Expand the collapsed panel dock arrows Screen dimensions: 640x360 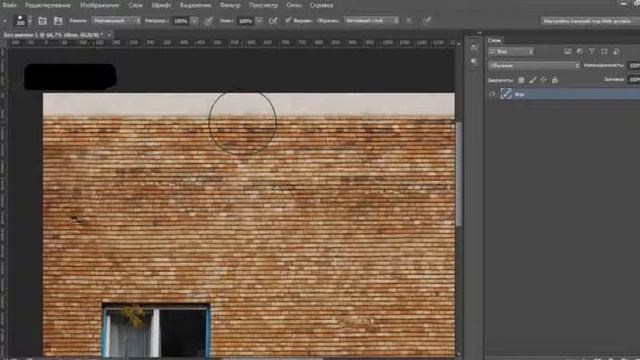click(479, 33)
